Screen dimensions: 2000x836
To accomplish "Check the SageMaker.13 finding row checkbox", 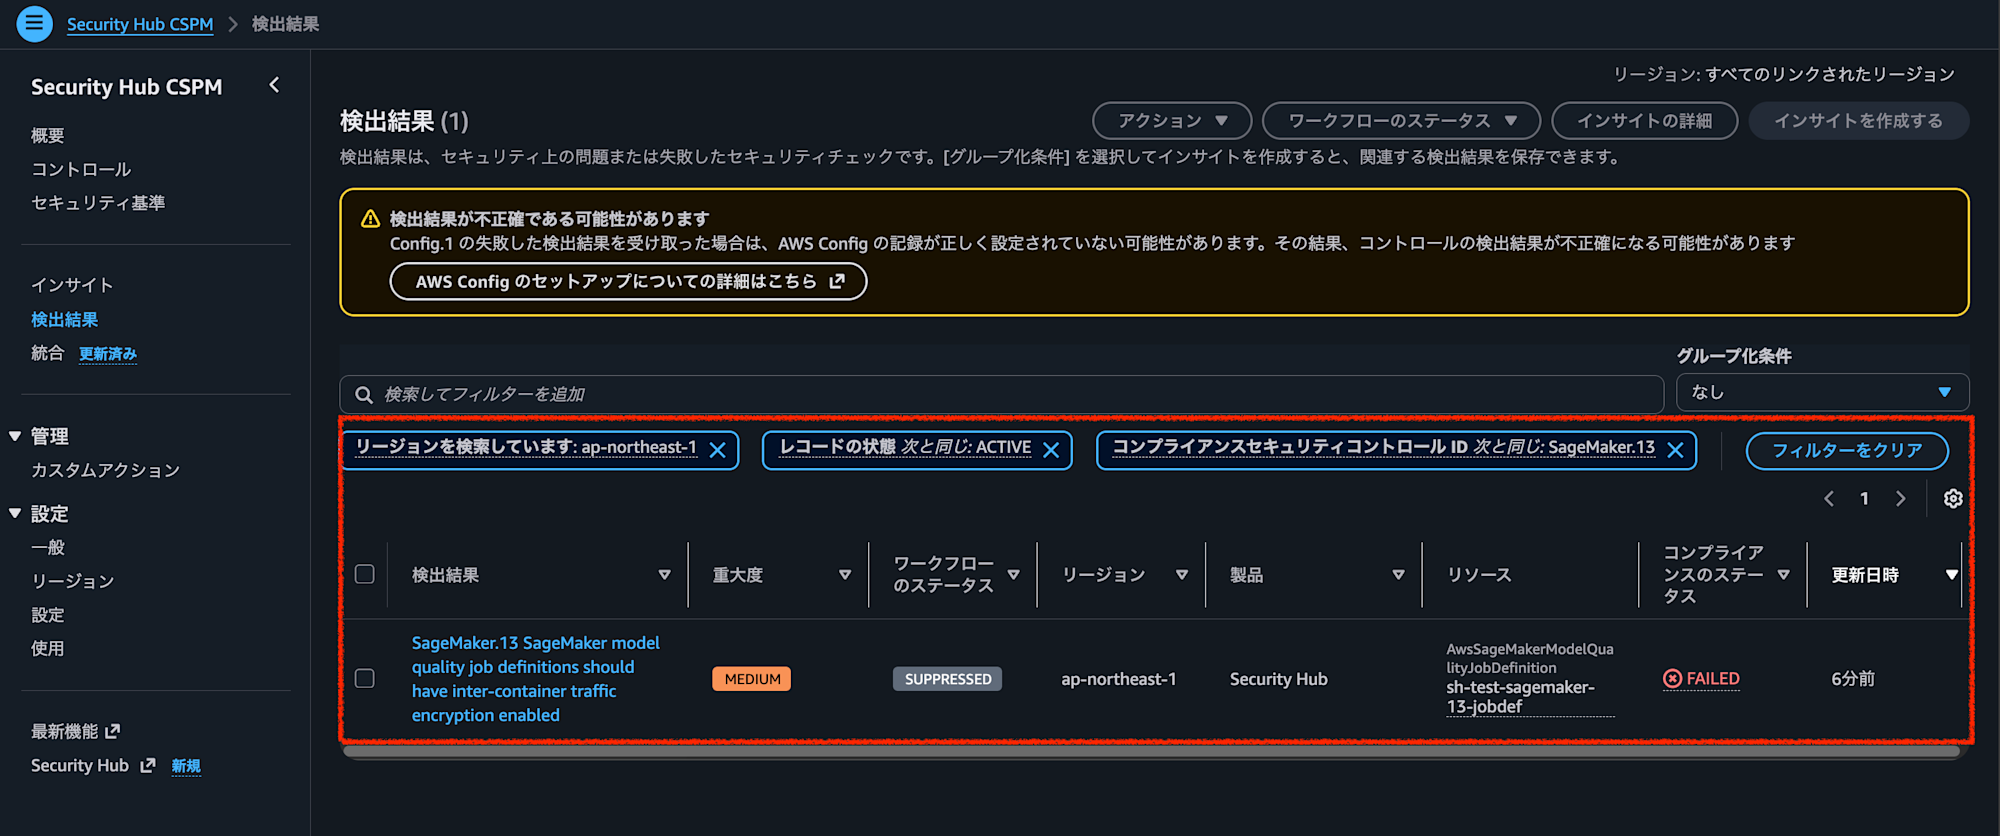I will pyautogui.click(x=365, y=678).
